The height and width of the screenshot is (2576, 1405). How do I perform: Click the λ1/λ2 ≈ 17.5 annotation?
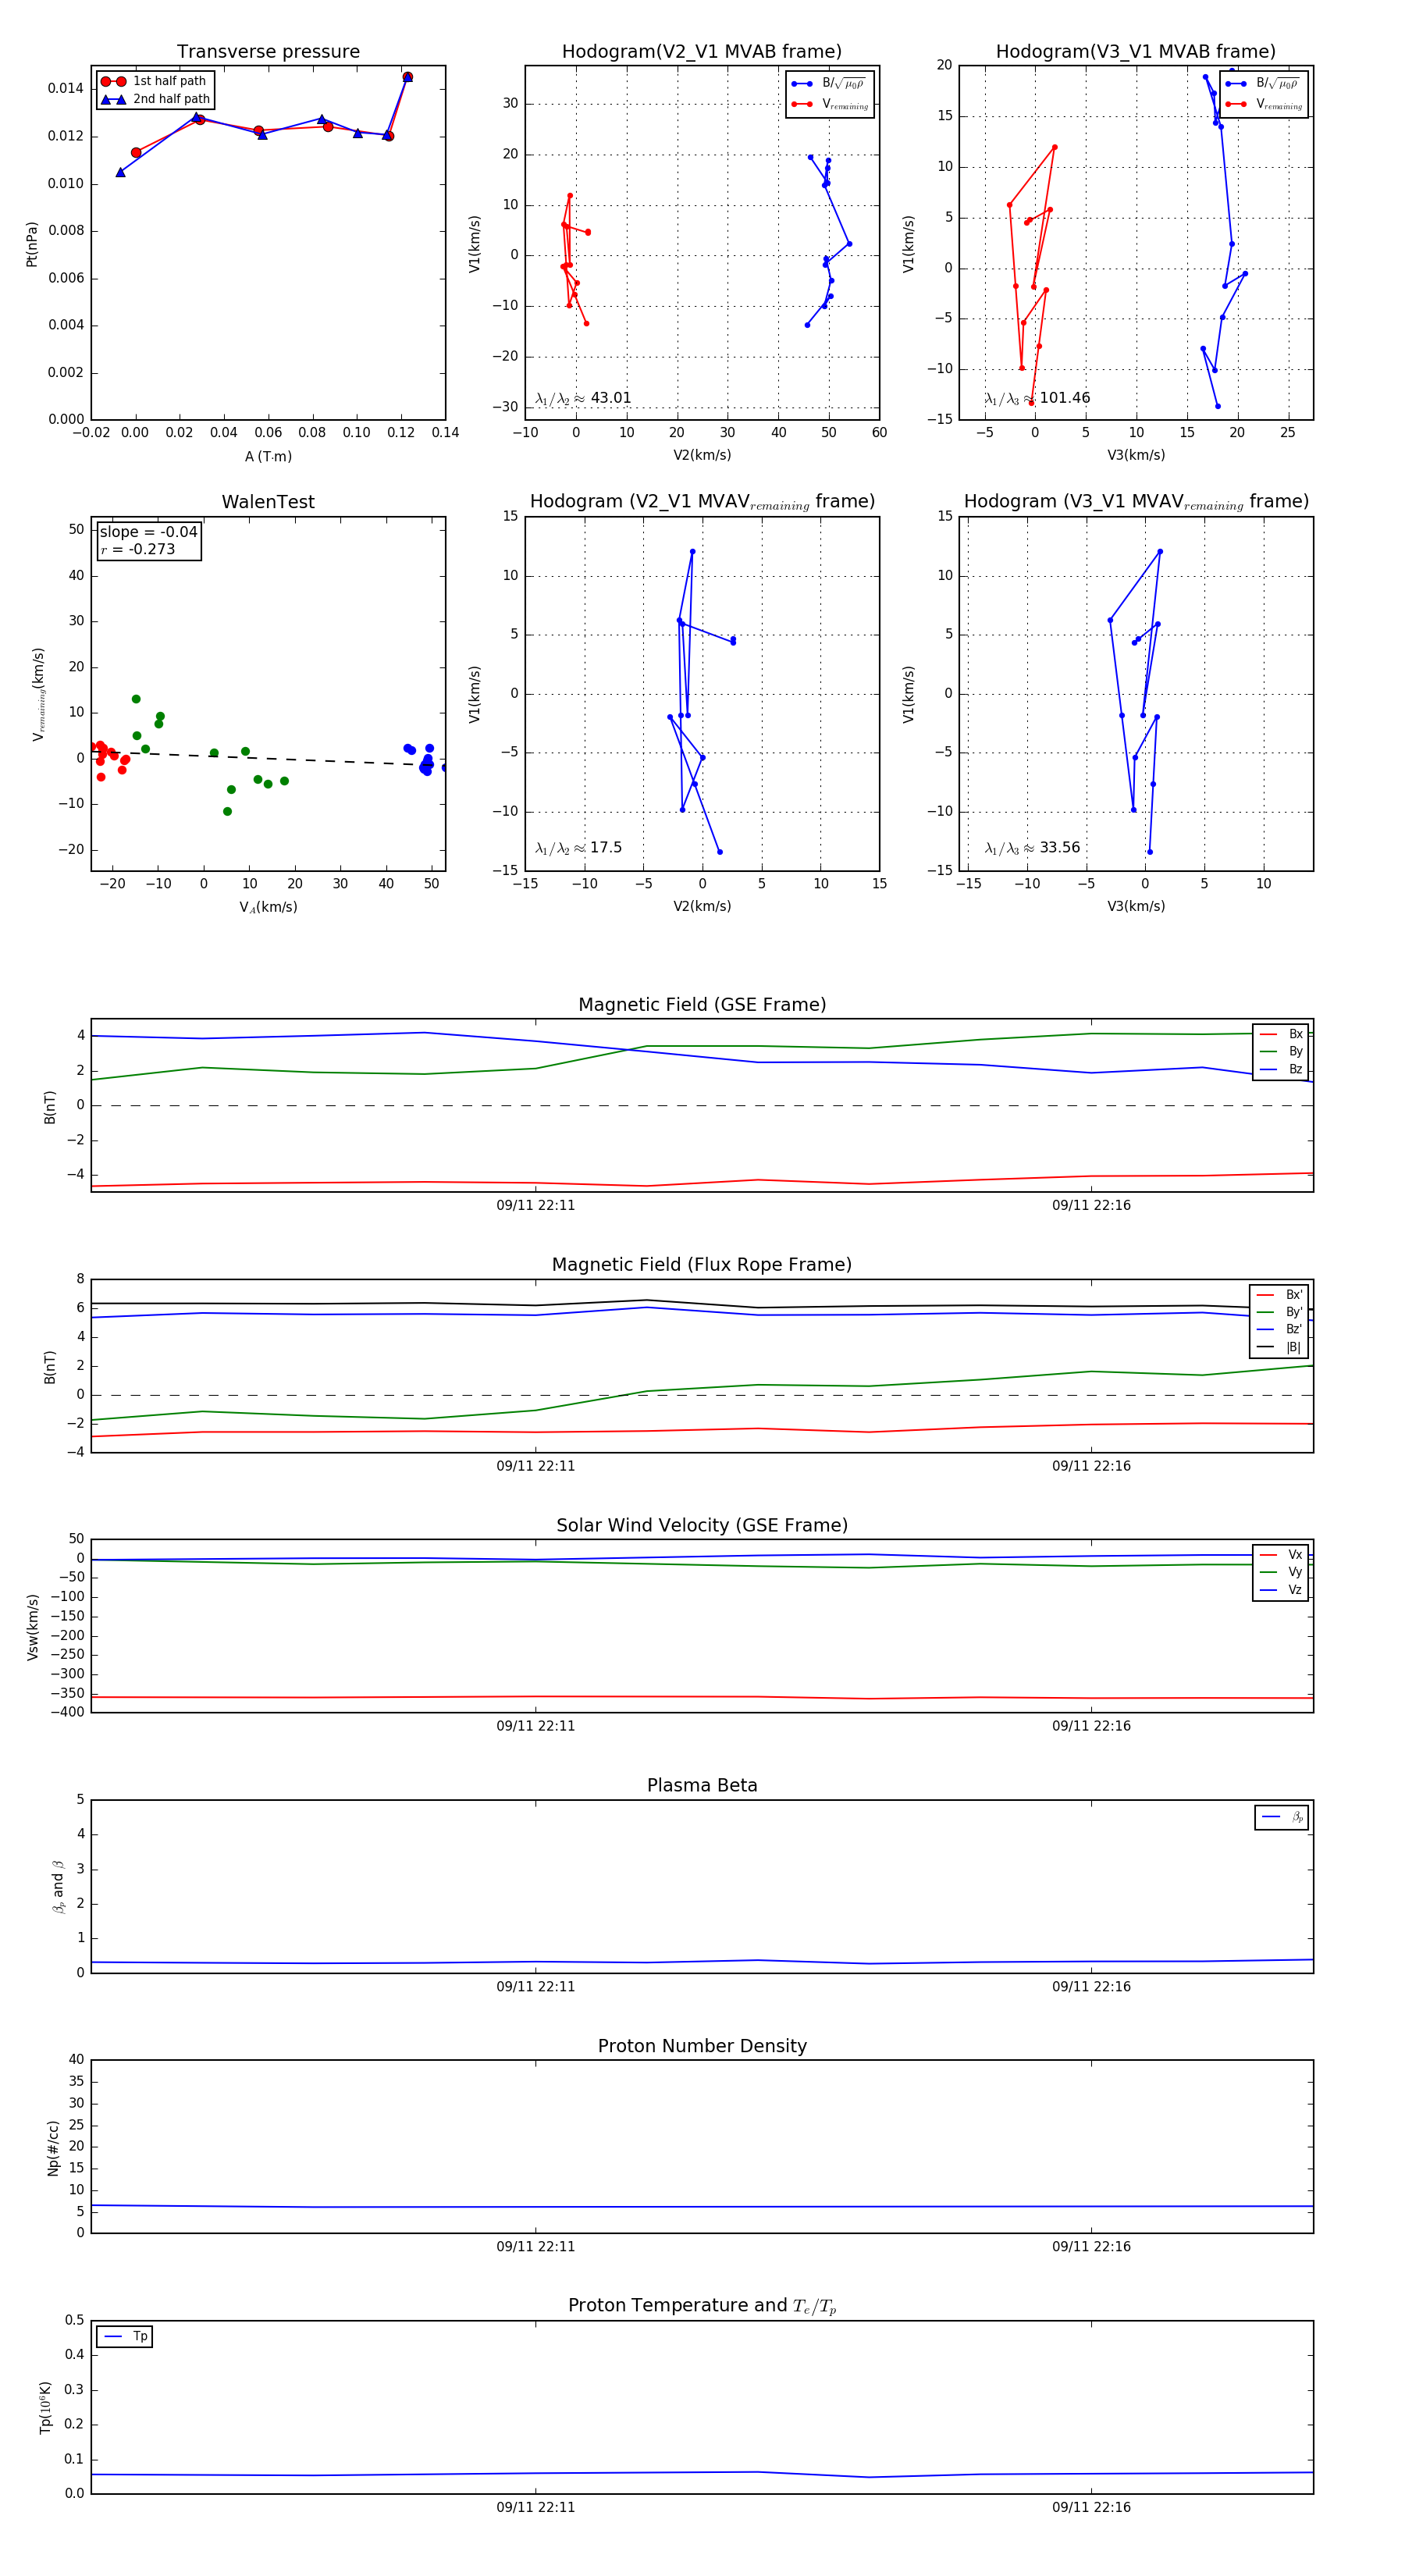pos(578,848)
